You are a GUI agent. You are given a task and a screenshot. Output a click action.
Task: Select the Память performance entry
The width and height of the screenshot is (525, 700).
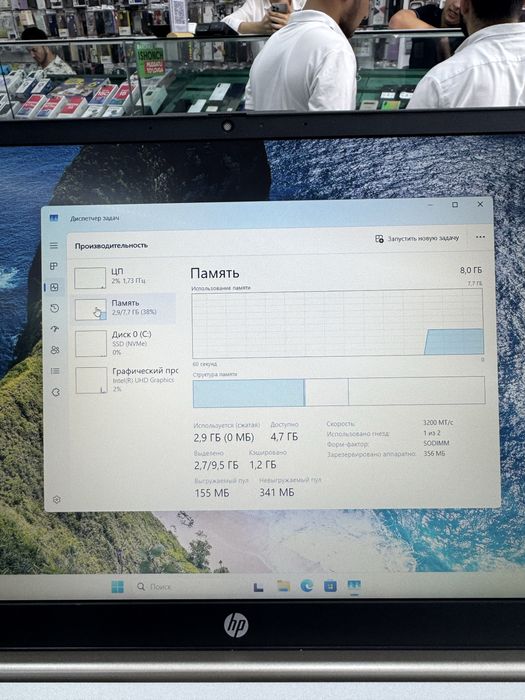pos(125,308)
